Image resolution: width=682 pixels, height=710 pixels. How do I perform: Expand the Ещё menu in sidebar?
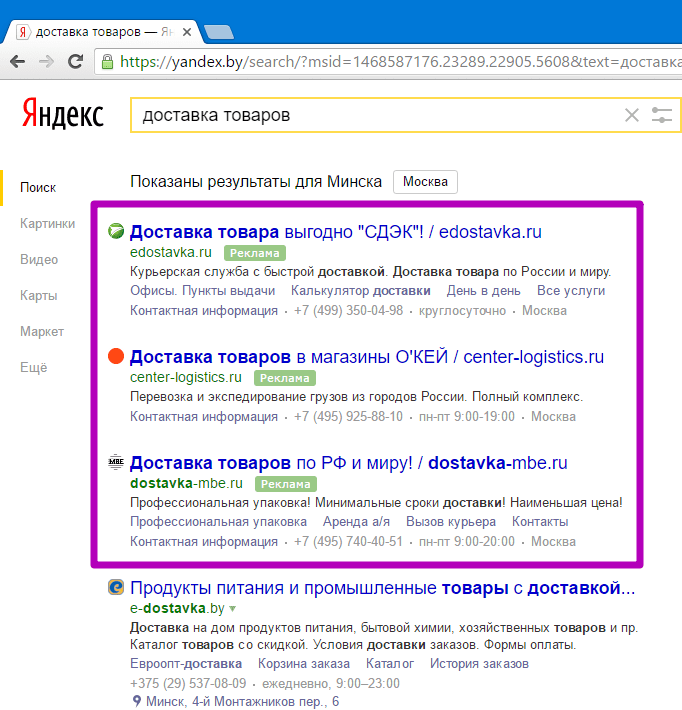click(x=34, y=368)
